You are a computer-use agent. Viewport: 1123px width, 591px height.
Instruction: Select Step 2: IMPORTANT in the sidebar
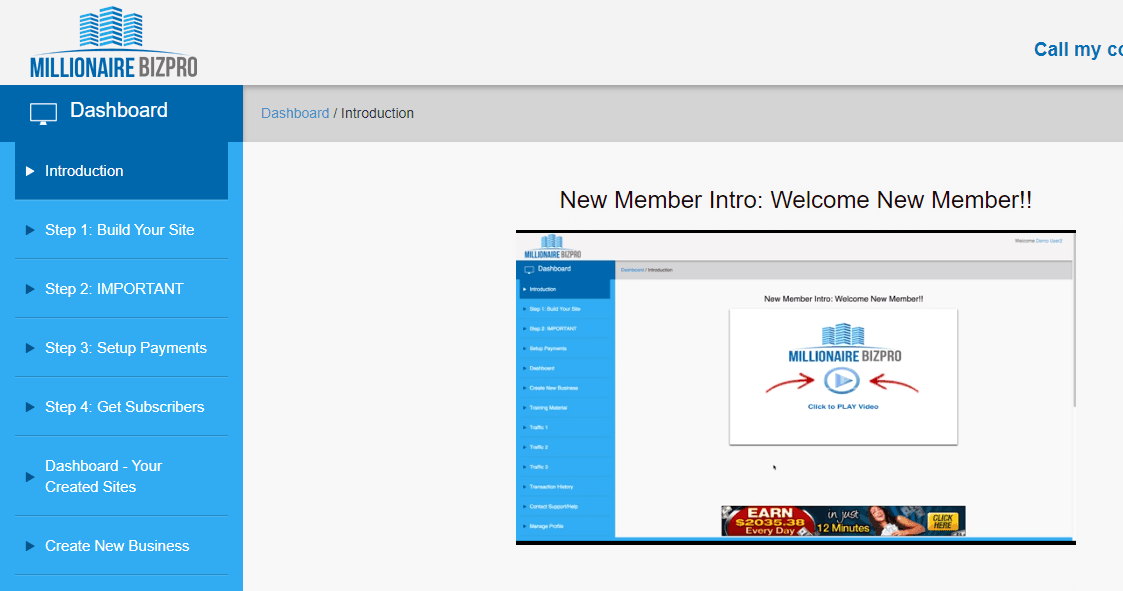[121, 289]
